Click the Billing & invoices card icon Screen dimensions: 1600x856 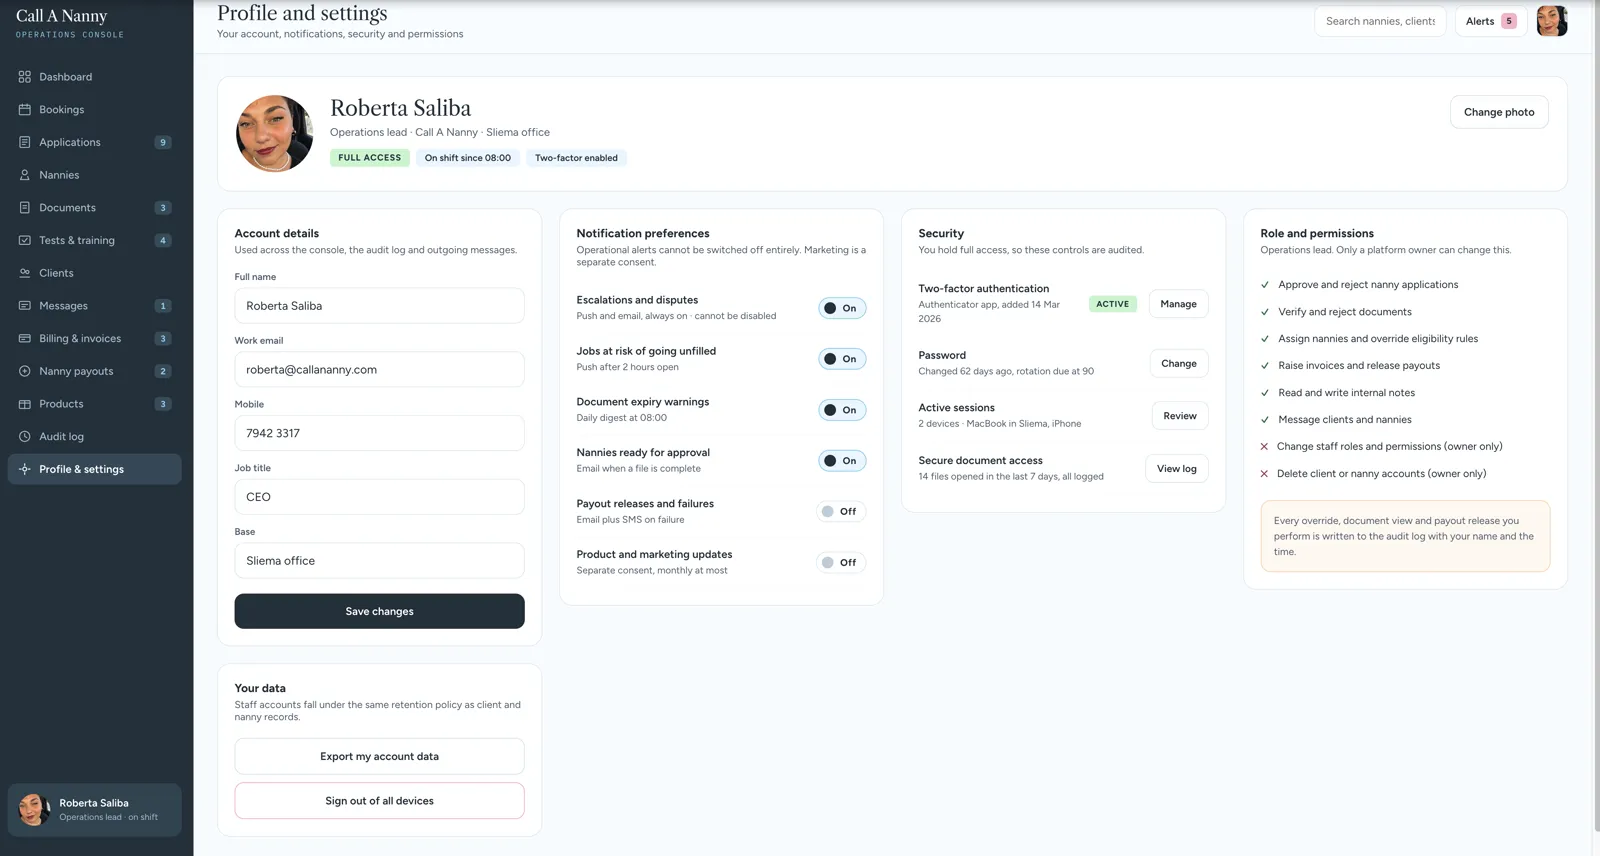(x=25, y=339)
